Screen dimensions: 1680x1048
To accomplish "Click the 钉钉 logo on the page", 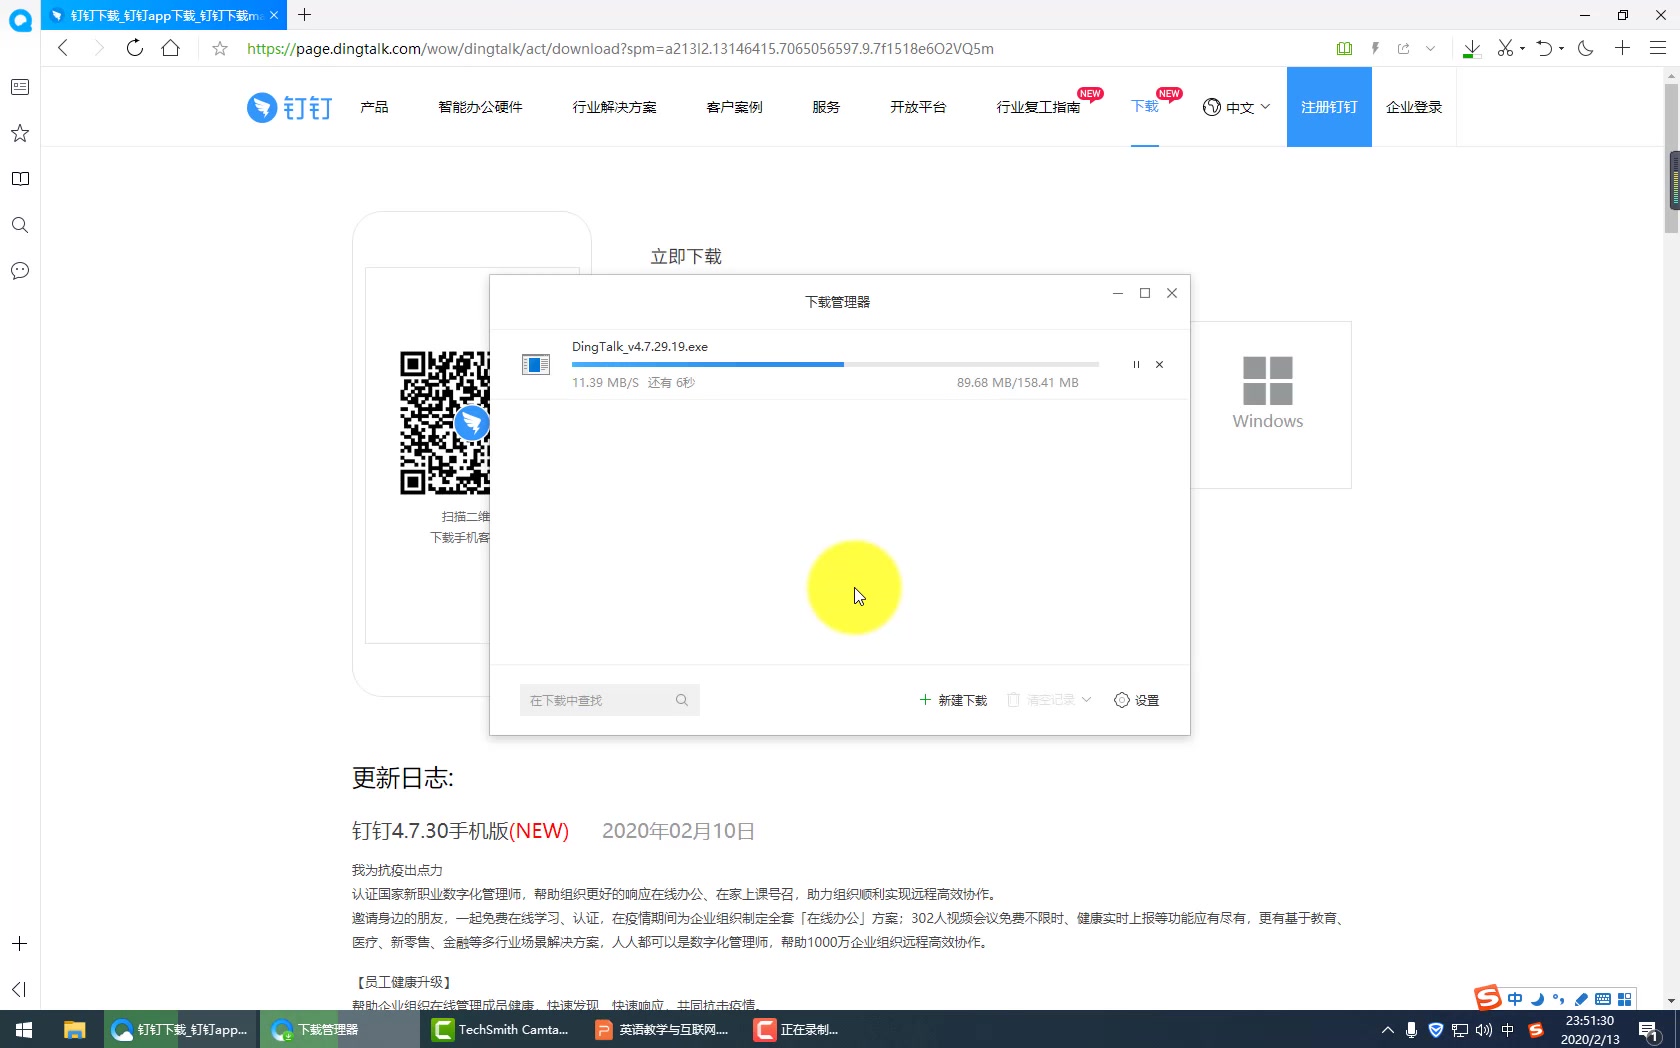I will [289, 107].
